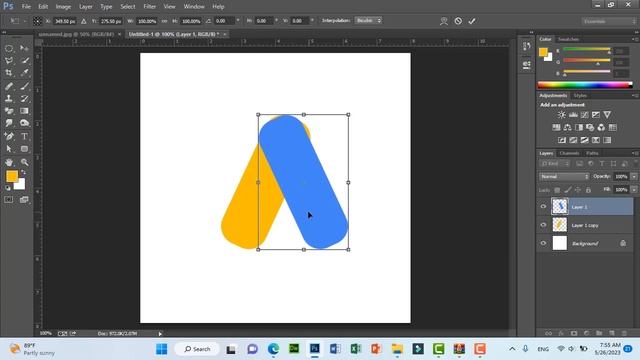Toggle lock all padlock
The image size is (640, 360).
tap(588, 190)
